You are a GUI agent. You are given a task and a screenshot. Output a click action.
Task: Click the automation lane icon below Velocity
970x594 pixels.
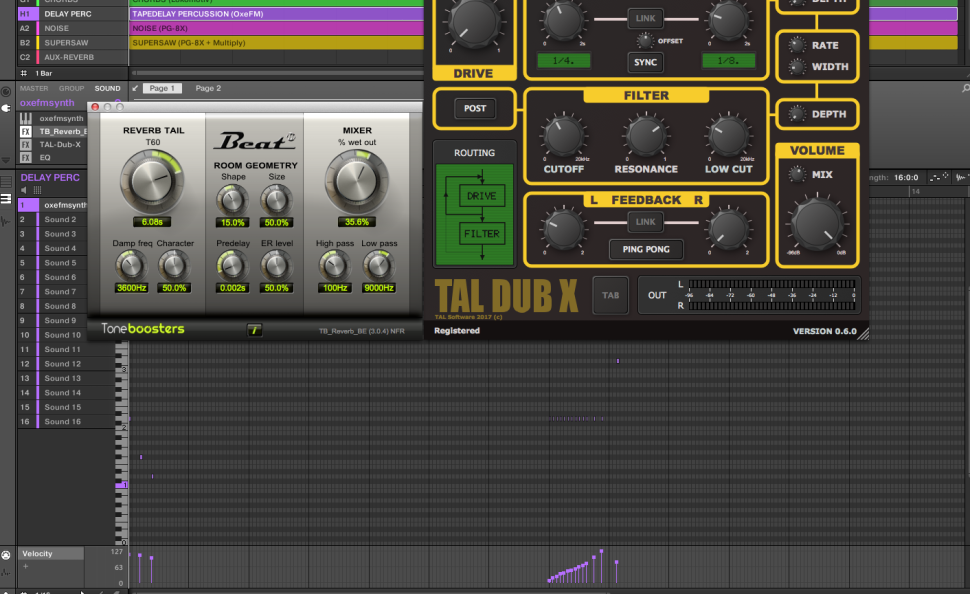[6, 572]
